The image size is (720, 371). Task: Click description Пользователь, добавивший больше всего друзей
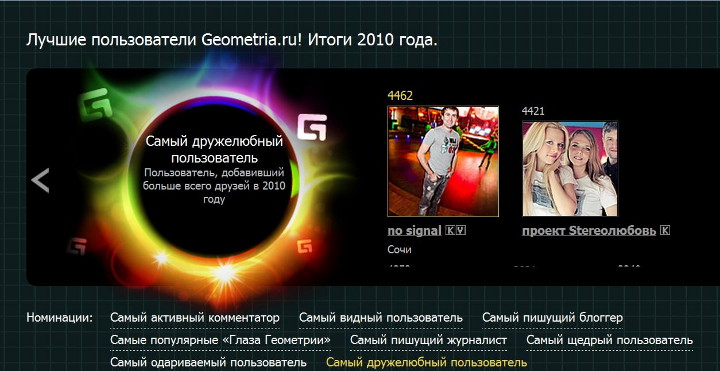coord(214,186)
